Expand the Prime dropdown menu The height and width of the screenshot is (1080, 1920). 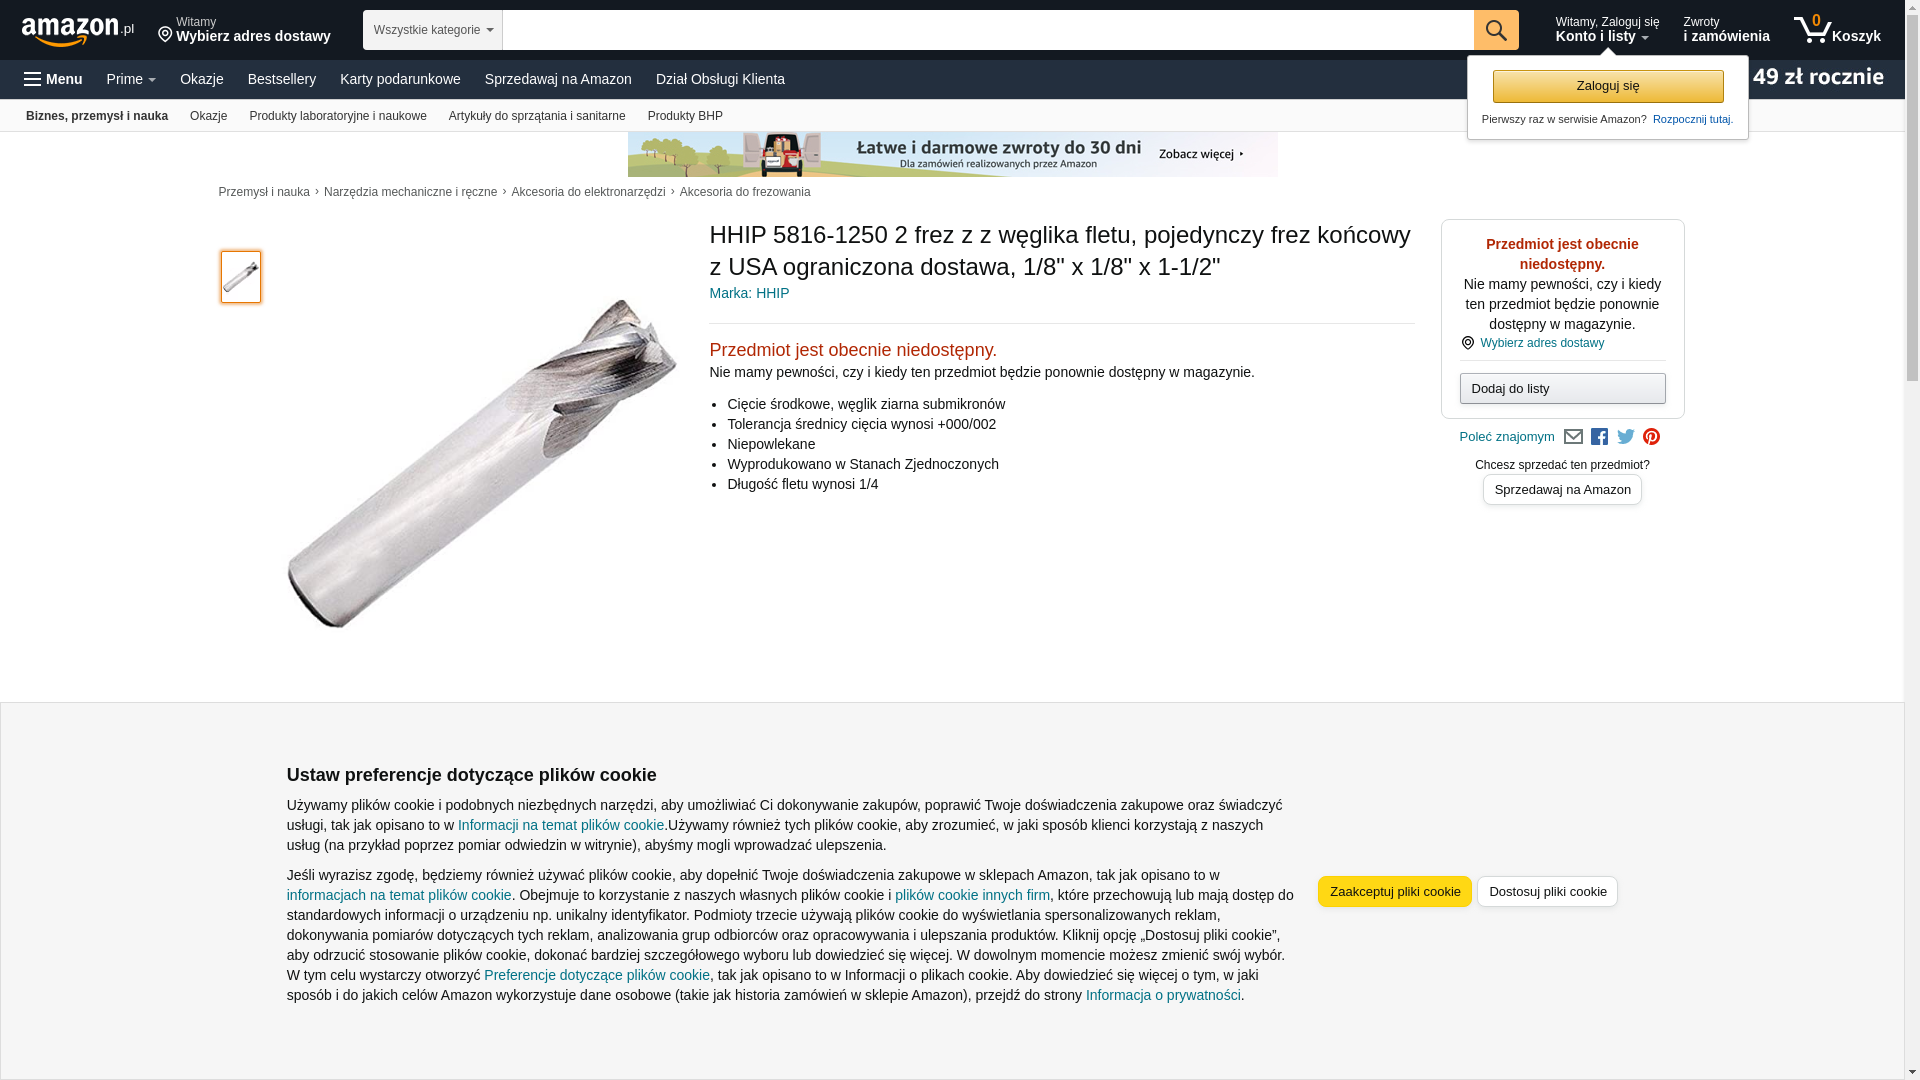pyautogui.click(x=131, y=79)
